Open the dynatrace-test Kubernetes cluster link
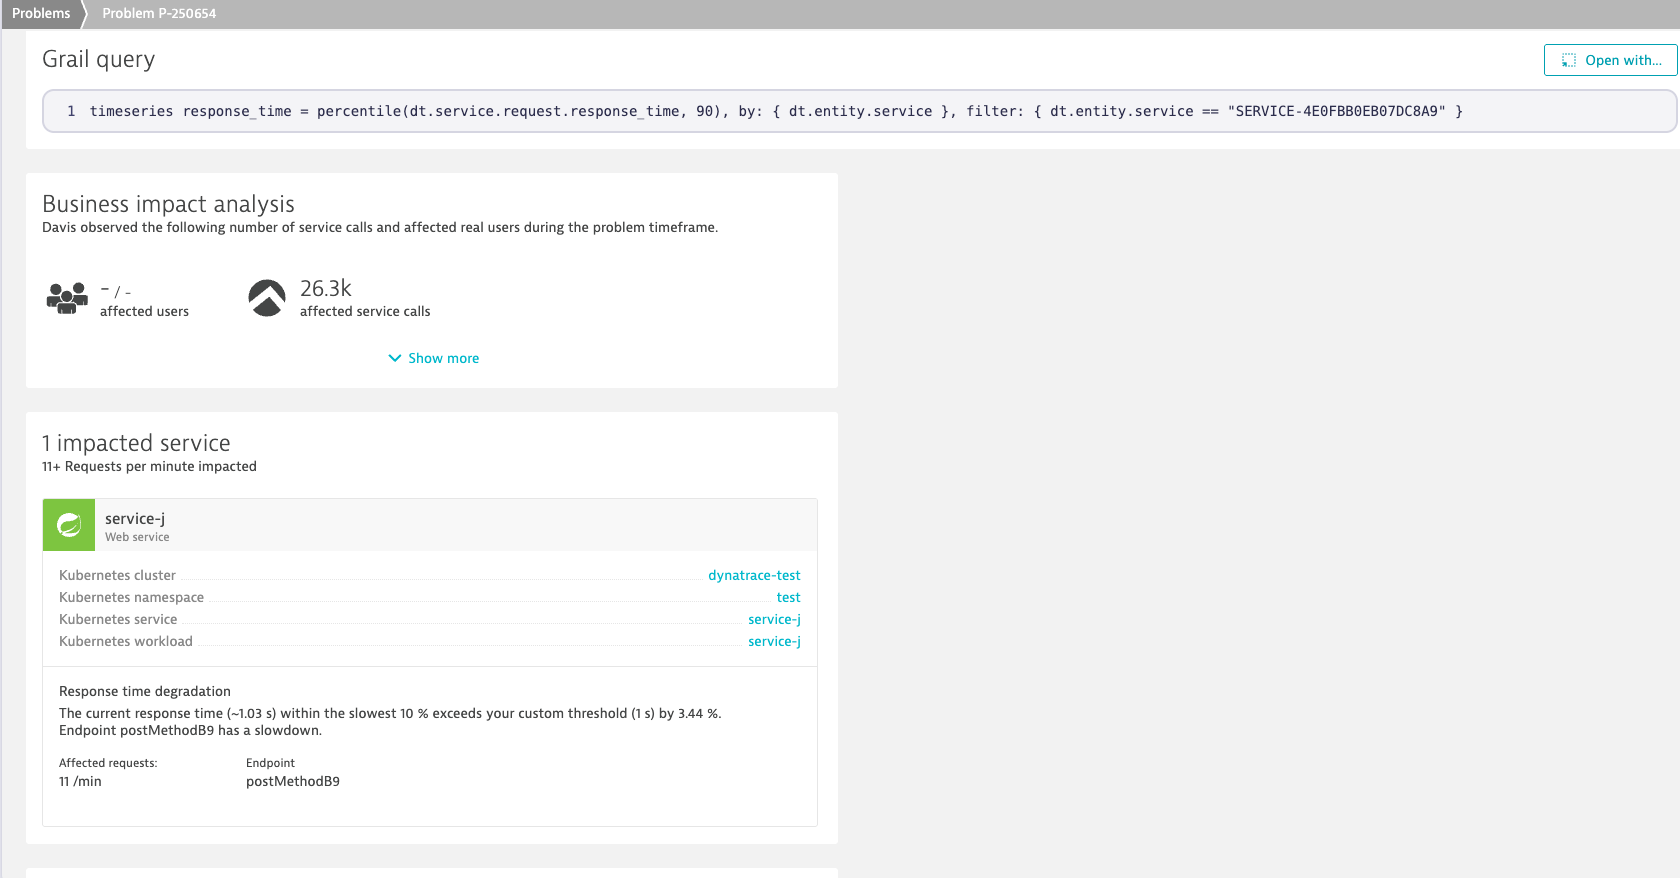 (x=754, y=575)
